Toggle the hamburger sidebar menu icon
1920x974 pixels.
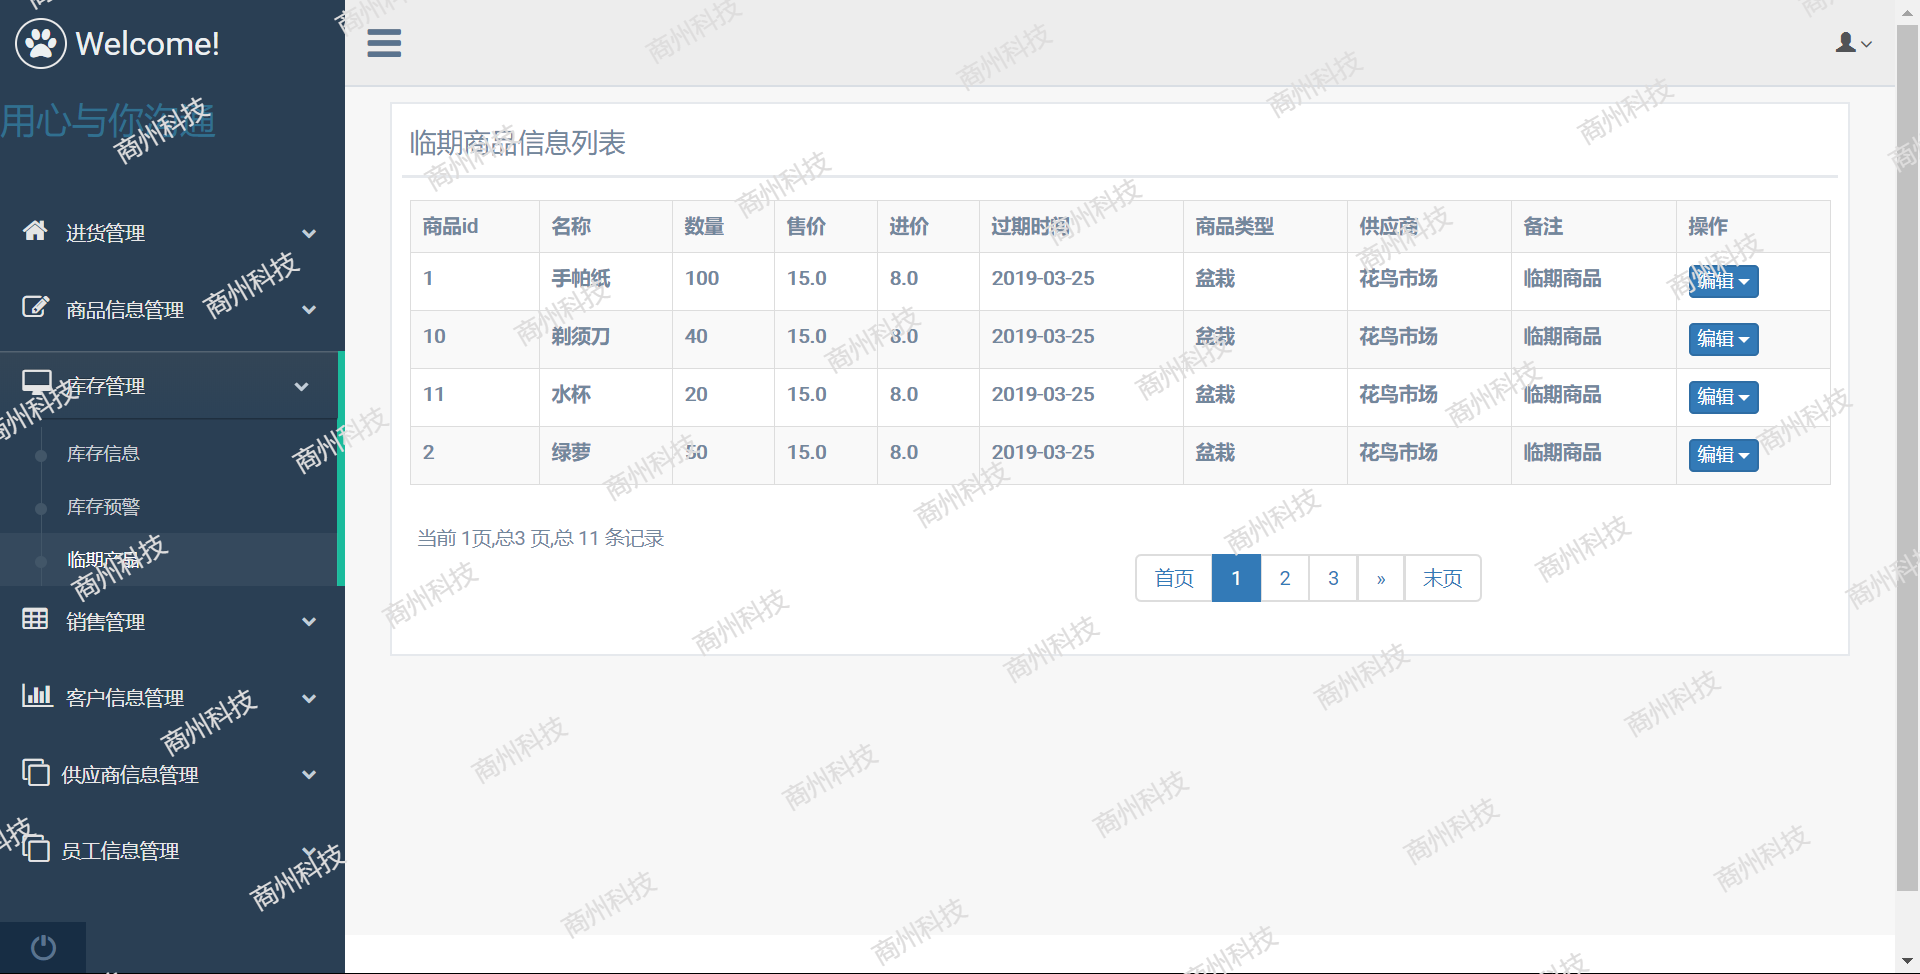384,43
